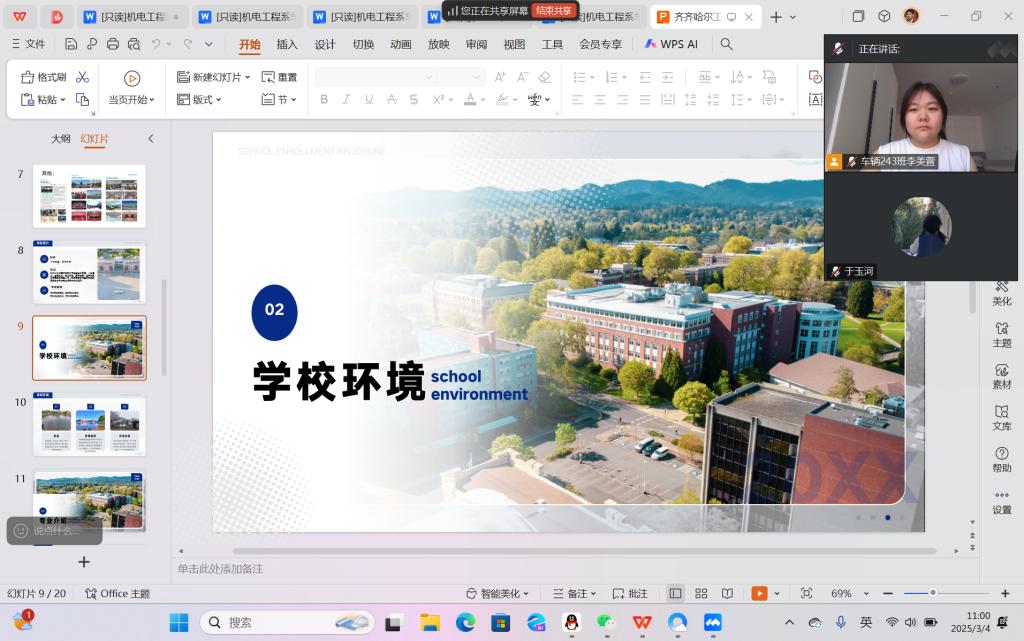Toggle the 备注 (Notes) pane

(x=574, y=593)
